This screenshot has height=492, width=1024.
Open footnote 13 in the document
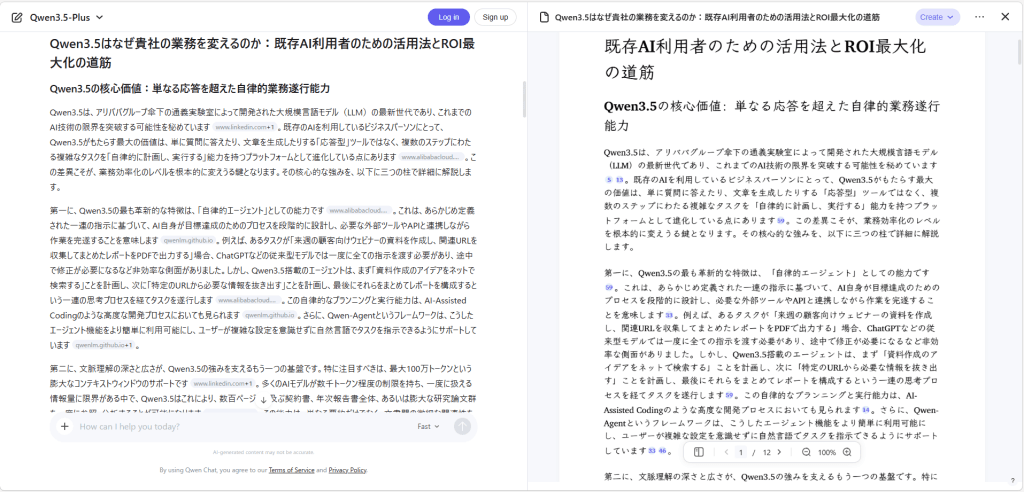coord(619,179)
